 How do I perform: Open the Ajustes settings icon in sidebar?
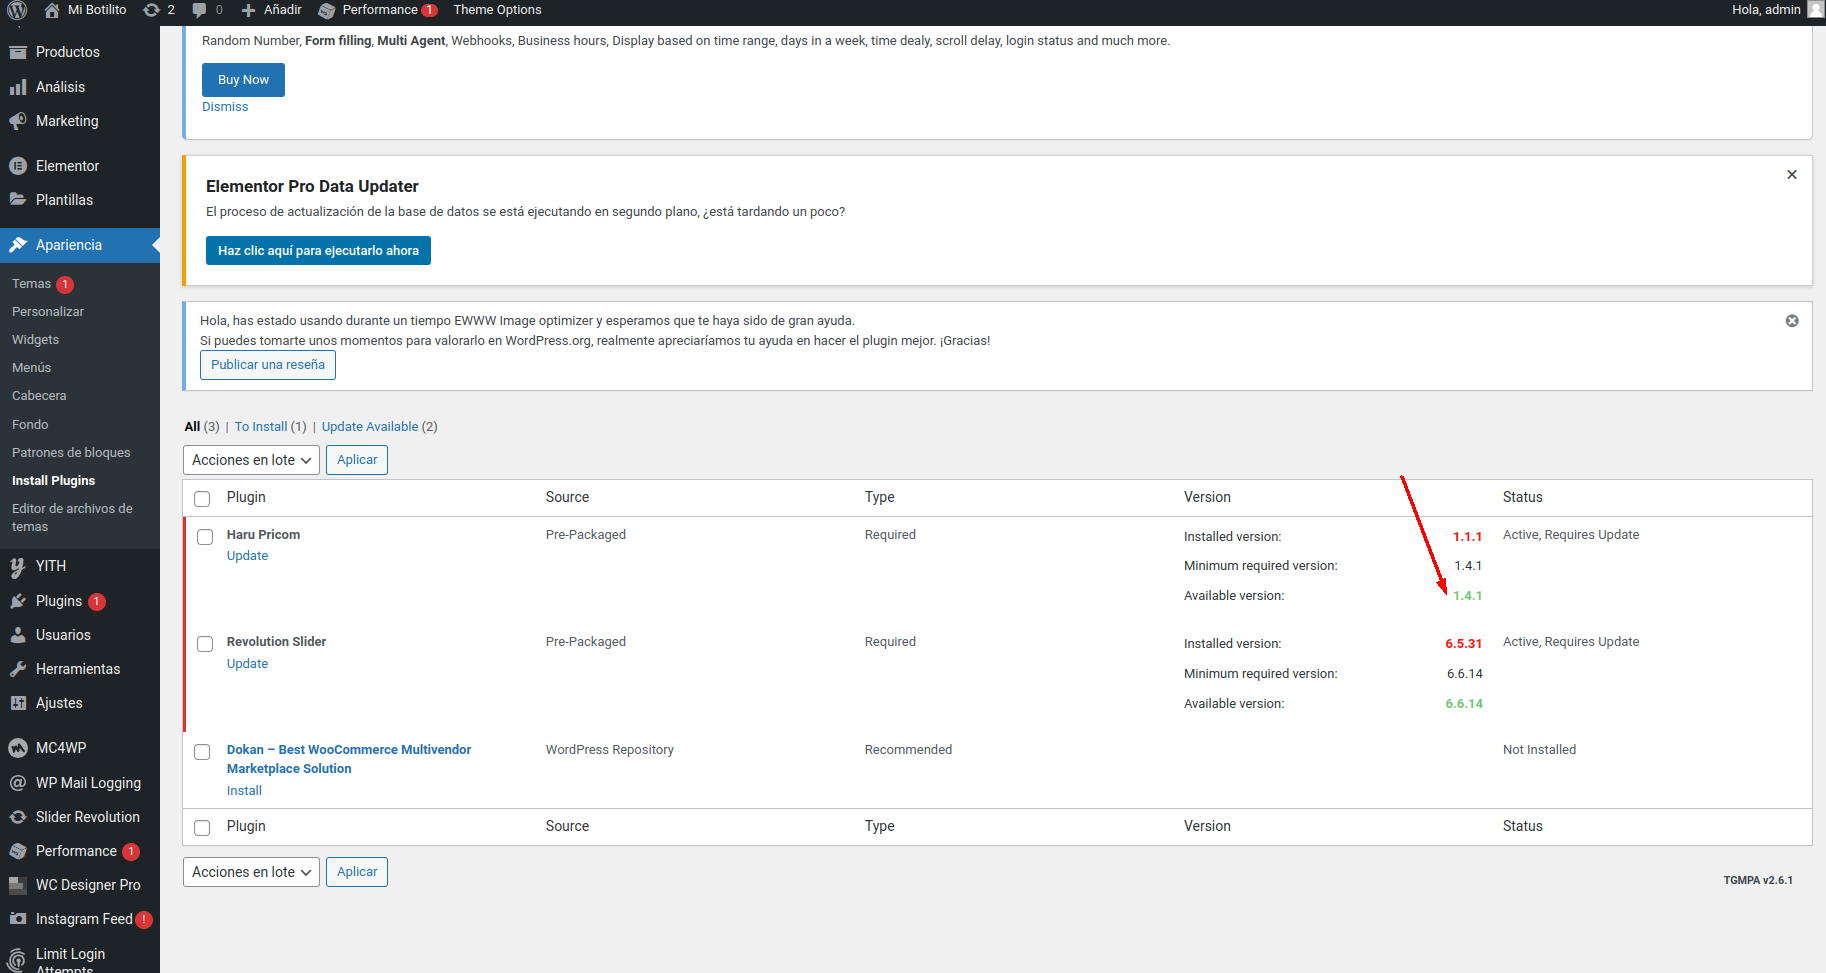18,703
